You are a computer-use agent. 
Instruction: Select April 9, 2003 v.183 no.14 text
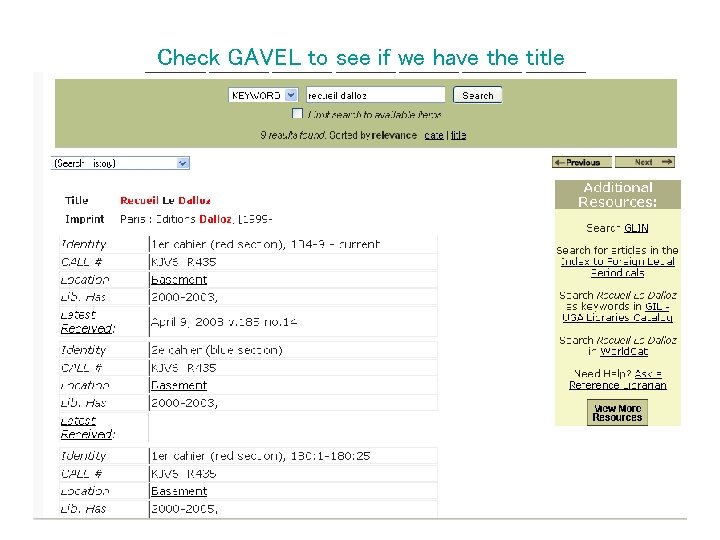click(x=224, y=322)
